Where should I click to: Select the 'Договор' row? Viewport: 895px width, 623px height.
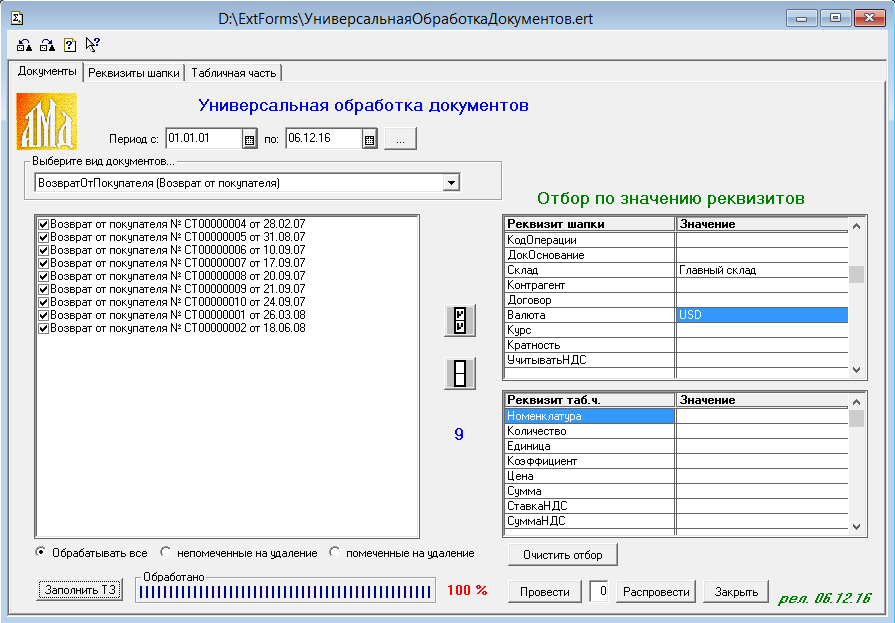click(676, 300)
